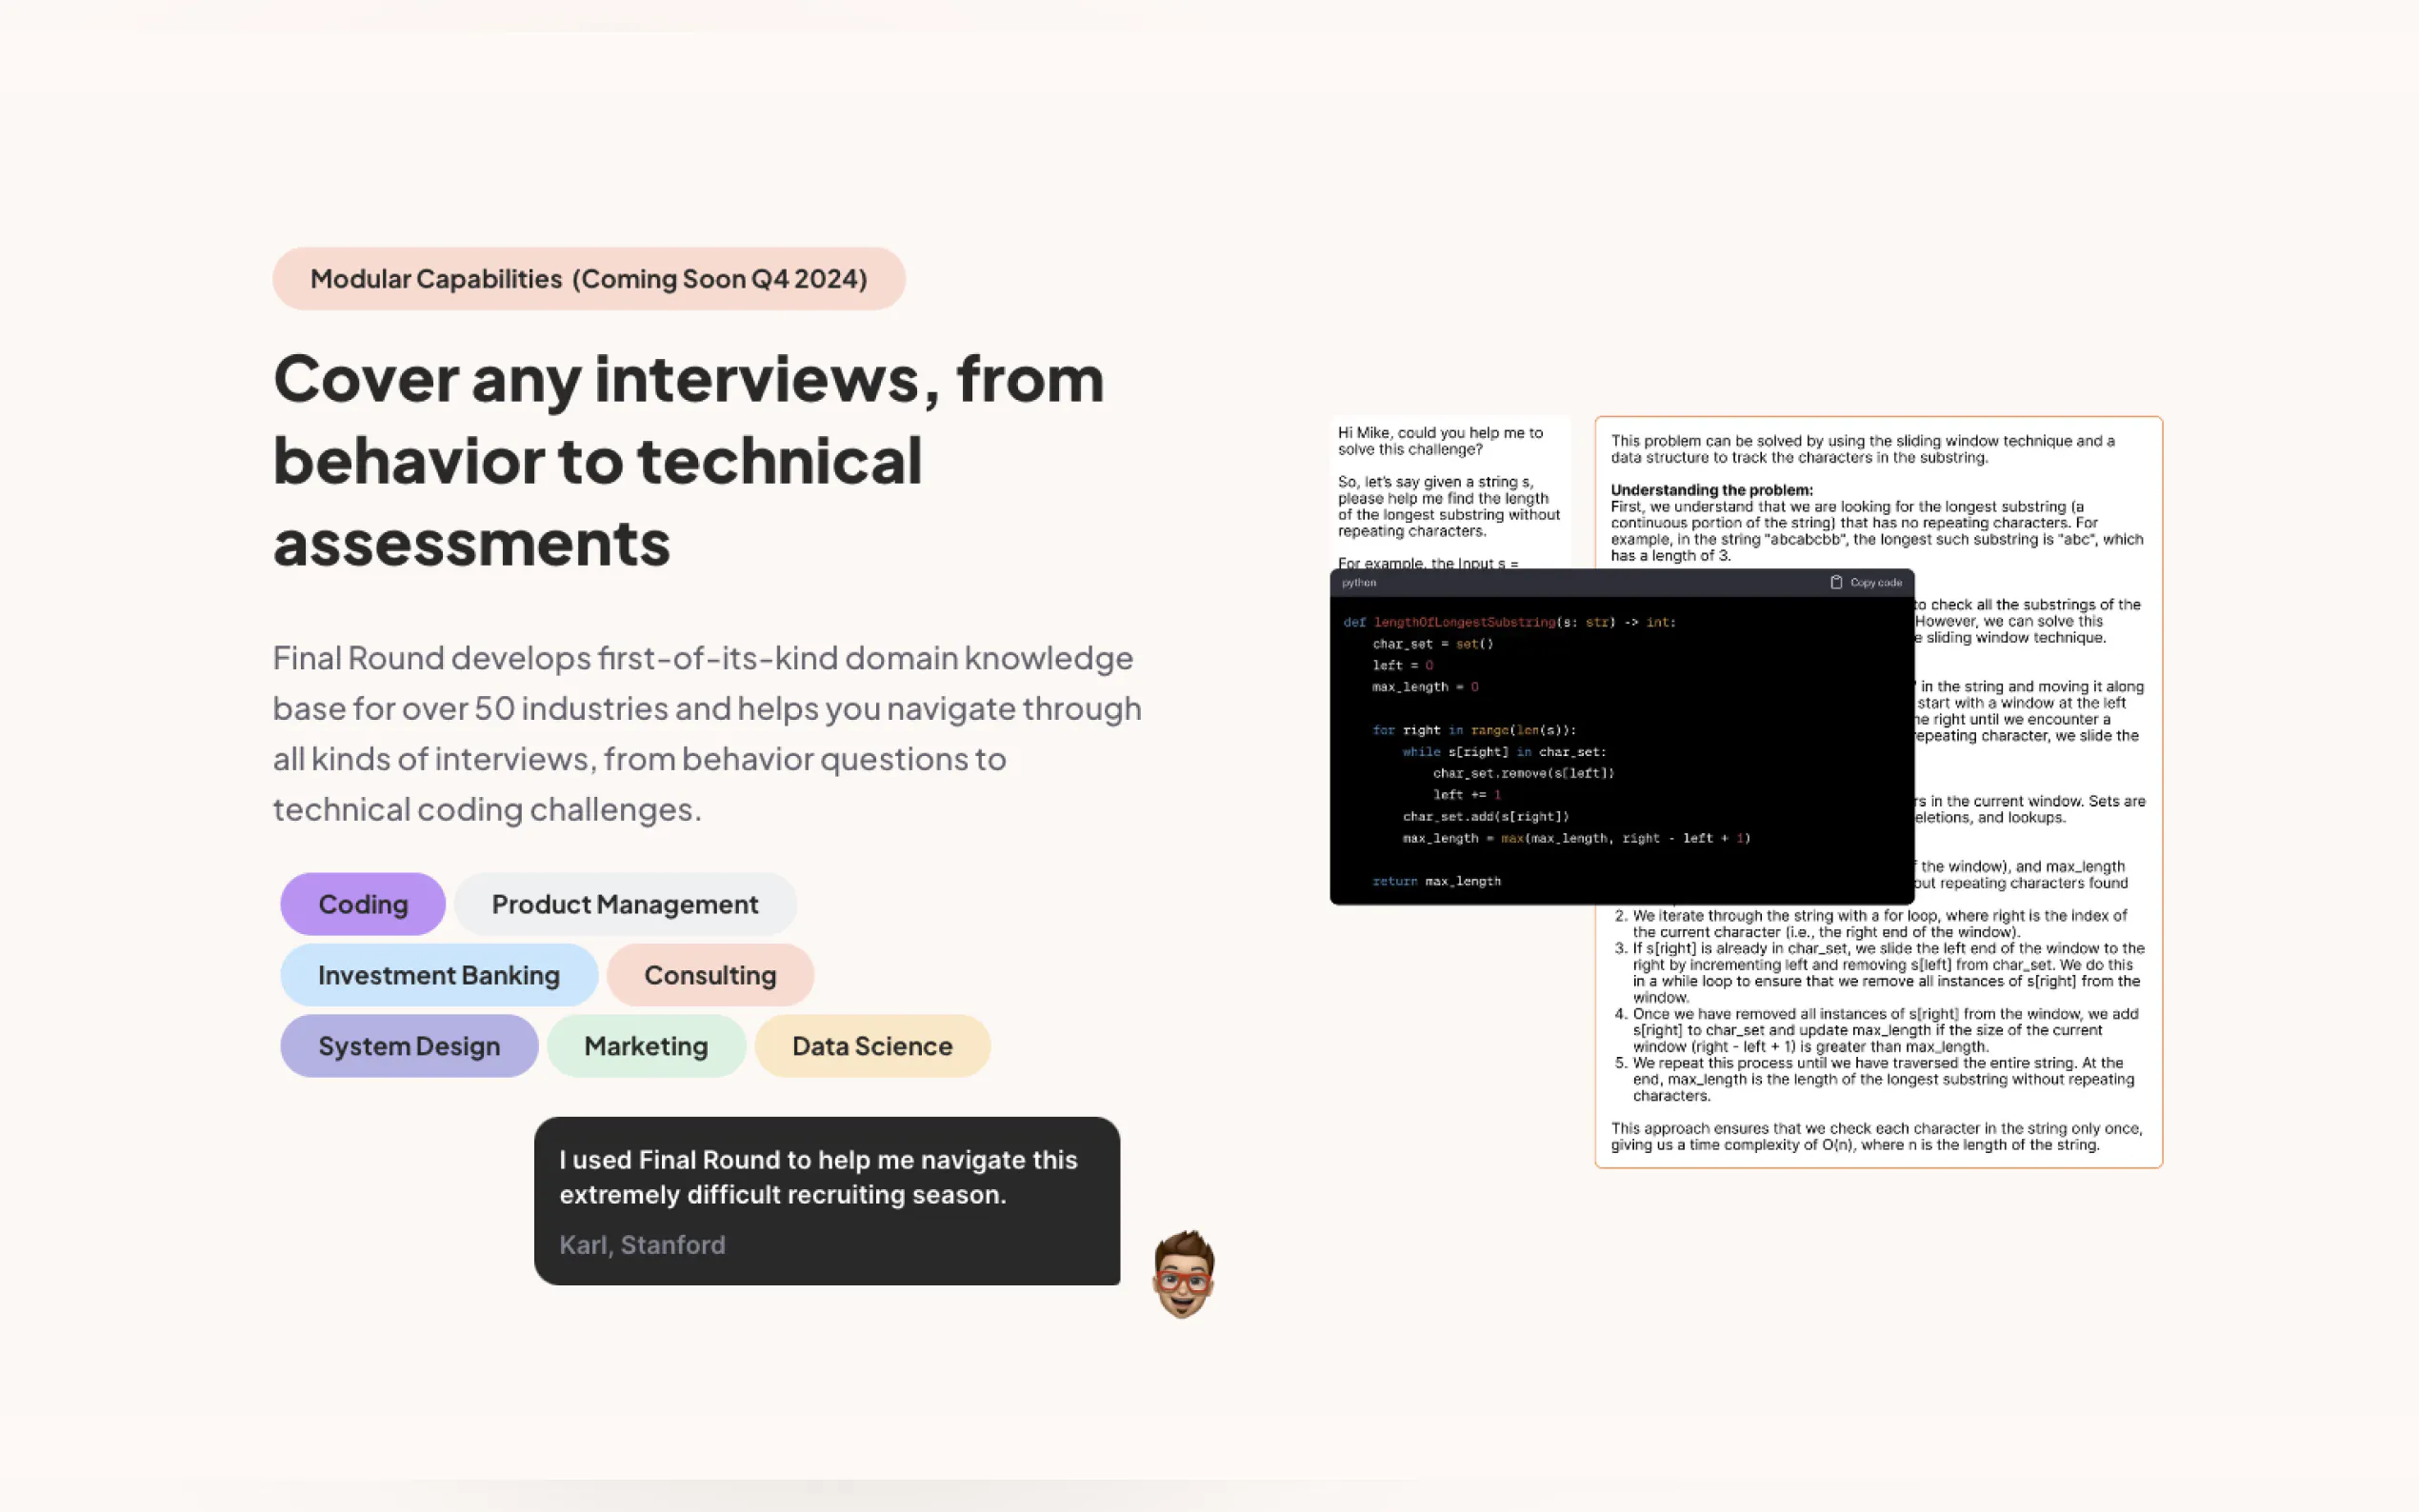
Task: Click the 'This approach ensures' closing paragraph
Action: coord(1877,1136)
